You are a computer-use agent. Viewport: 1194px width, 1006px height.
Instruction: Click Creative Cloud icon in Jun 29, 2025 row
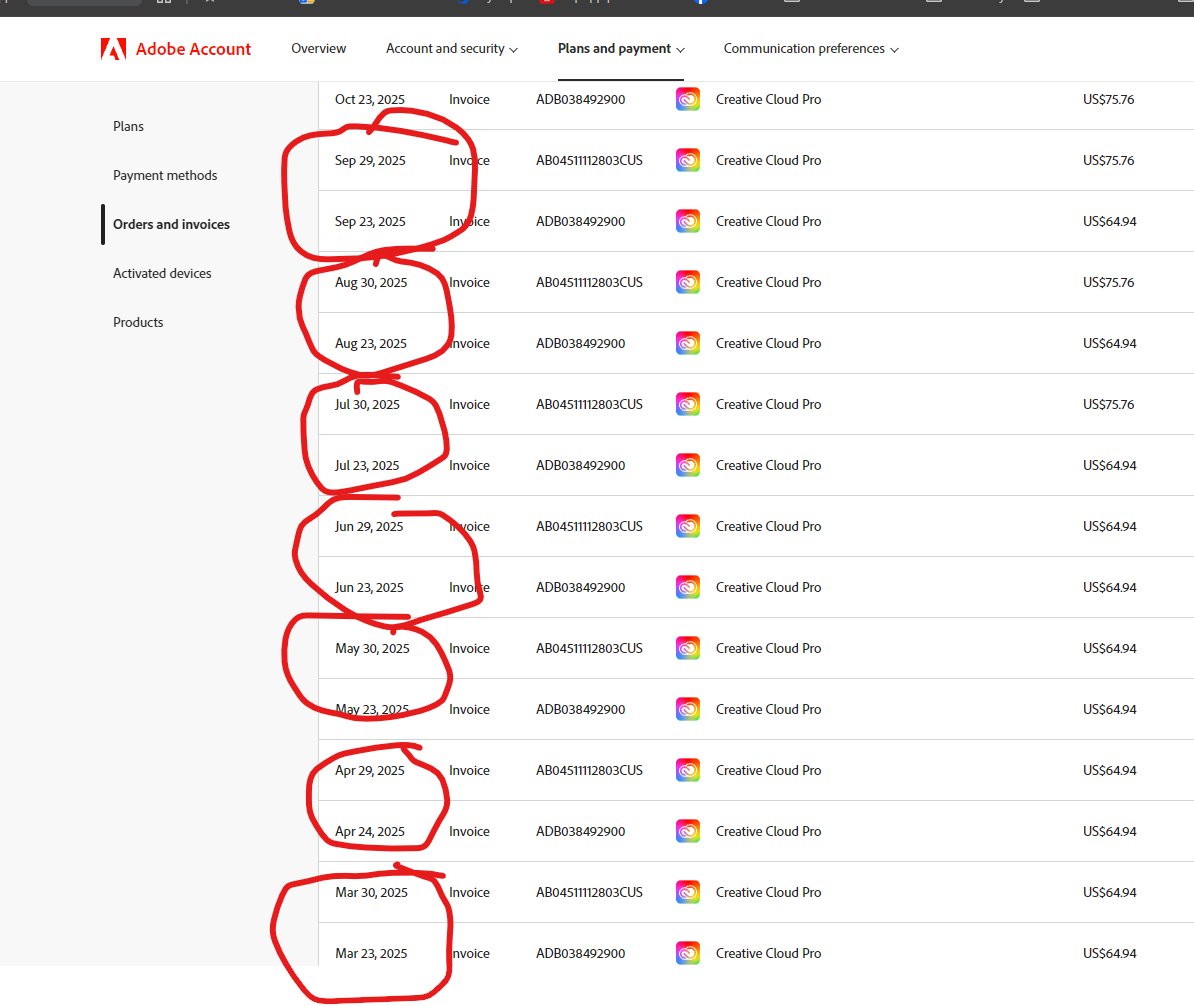(688, 526)
